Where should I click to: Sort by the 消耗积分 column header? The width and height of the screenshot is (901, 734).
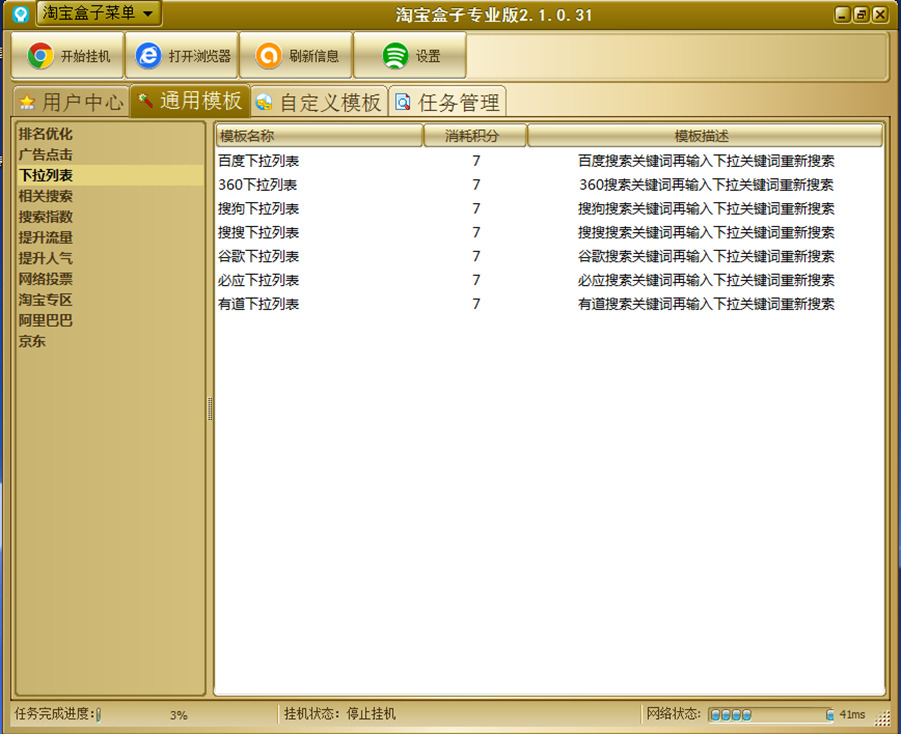(475, 136)
